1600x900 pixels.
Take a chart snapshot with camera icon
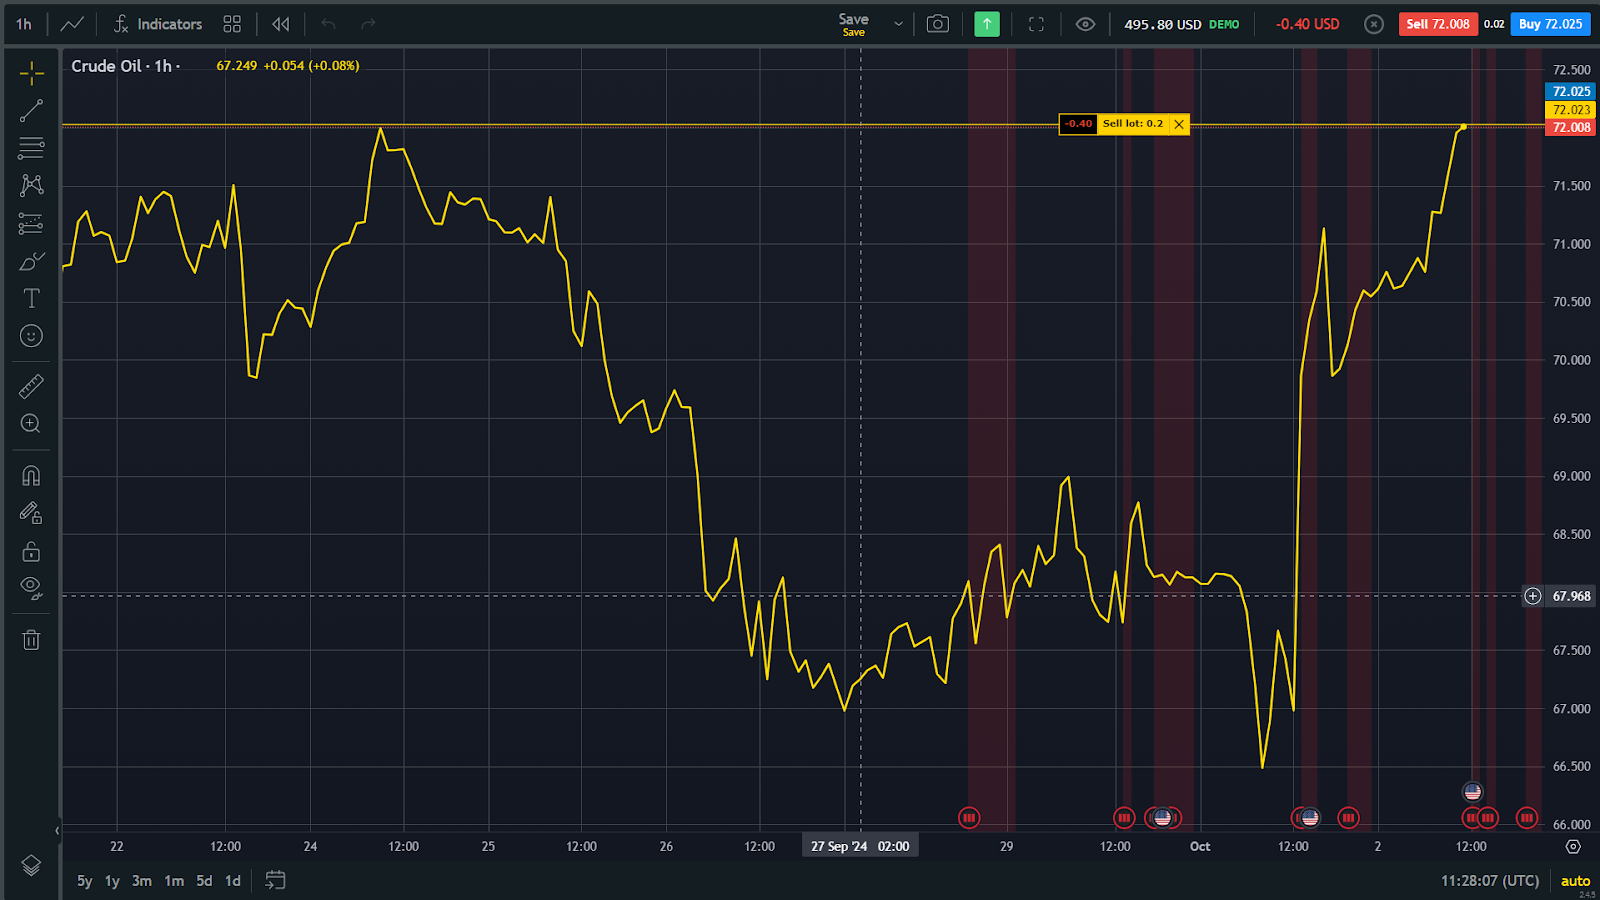pyautogui.click(x=937, y=24)
